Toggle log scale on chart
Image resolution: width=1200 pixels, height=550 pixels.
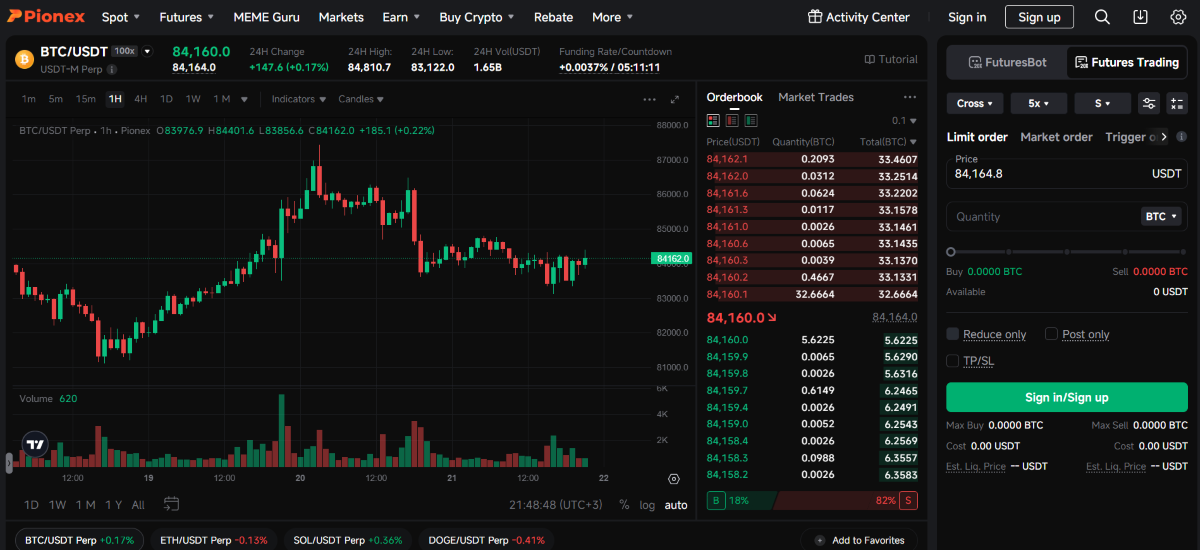tap(647, 505)
